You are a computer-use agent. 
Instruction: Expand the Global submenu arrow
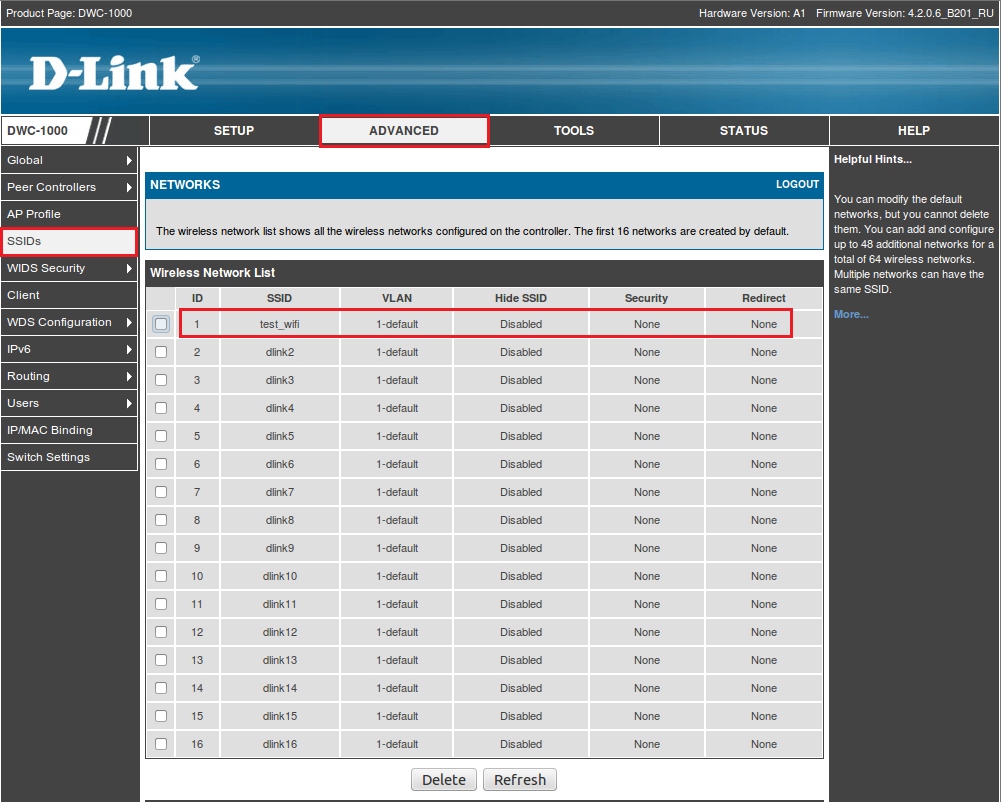(129, 160)
